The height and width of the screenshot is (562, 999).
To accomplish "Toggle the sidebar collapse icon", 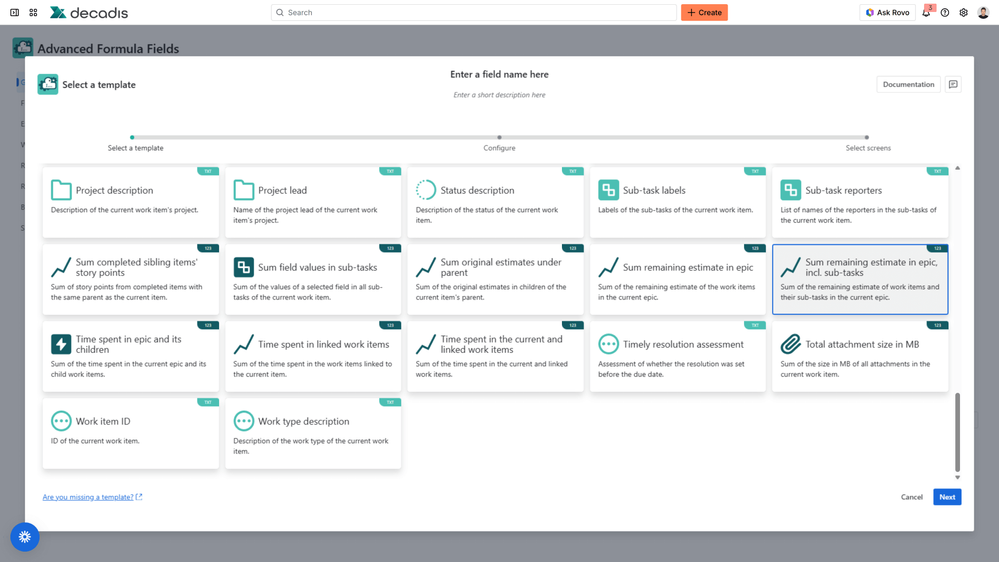I will (x=15, y=13).
